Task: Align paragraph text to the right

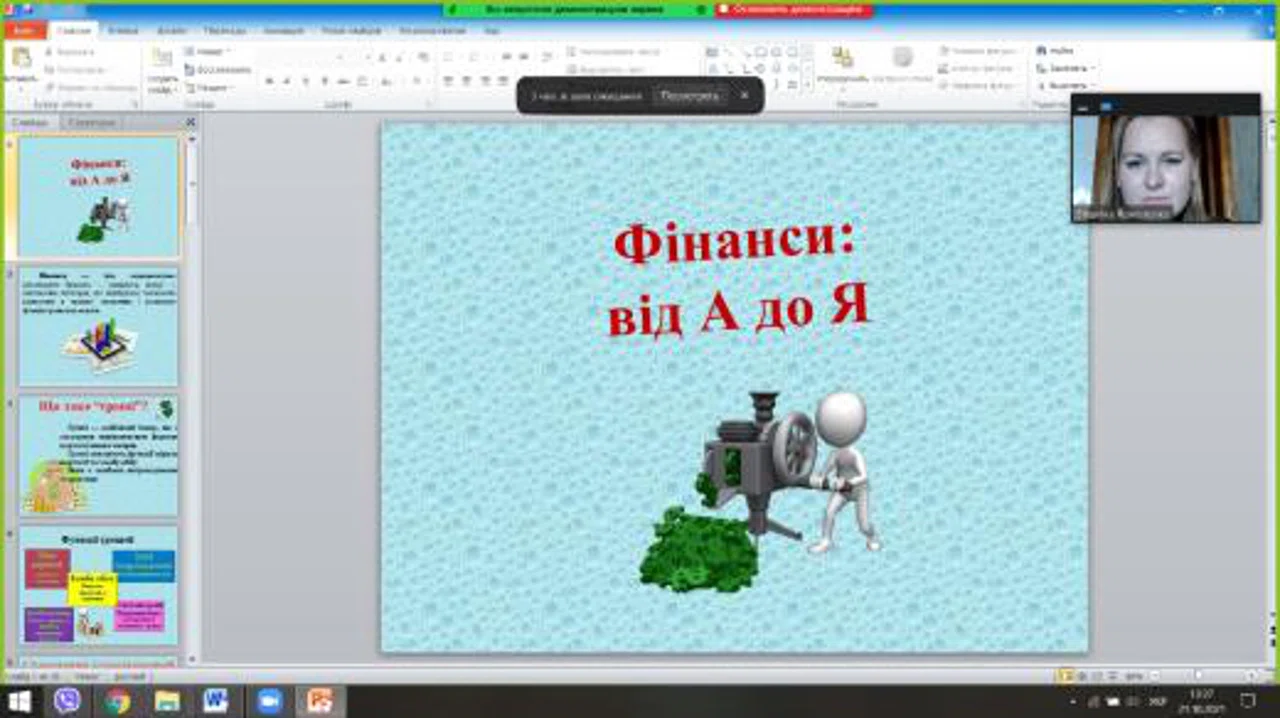Action: 485,81
